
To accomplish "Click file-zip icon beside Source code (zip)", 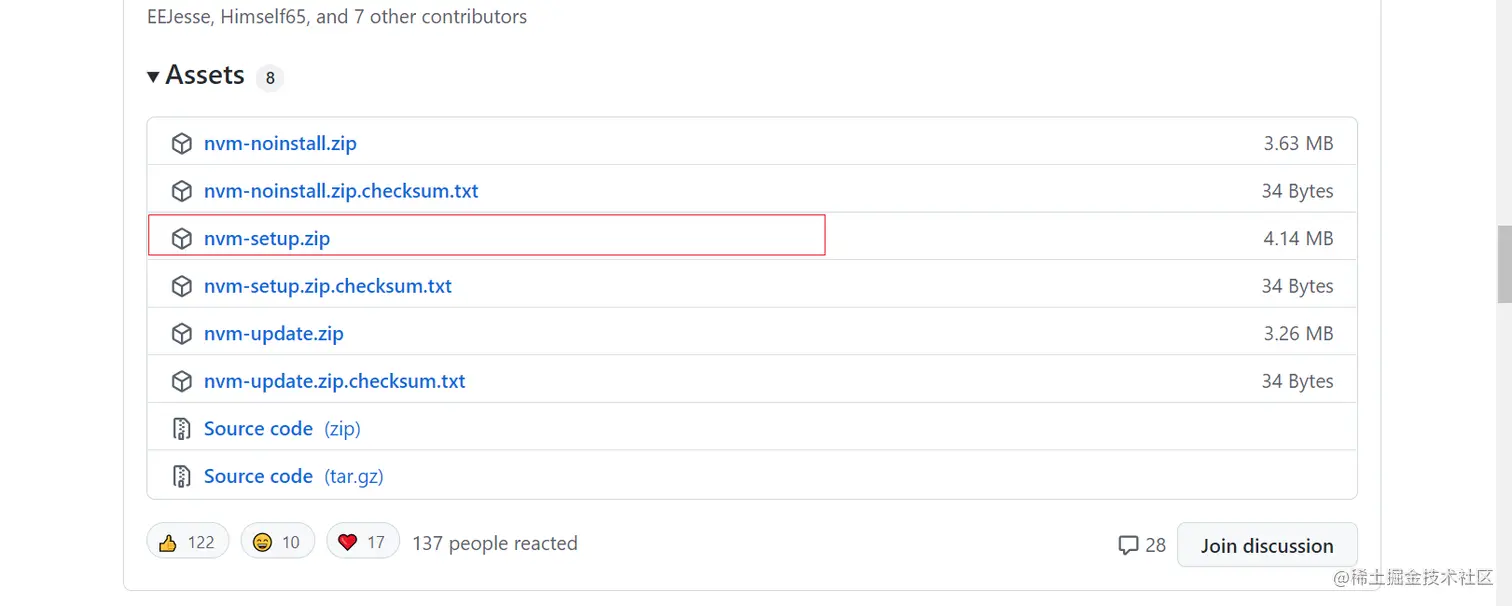I will click(181, 429).
